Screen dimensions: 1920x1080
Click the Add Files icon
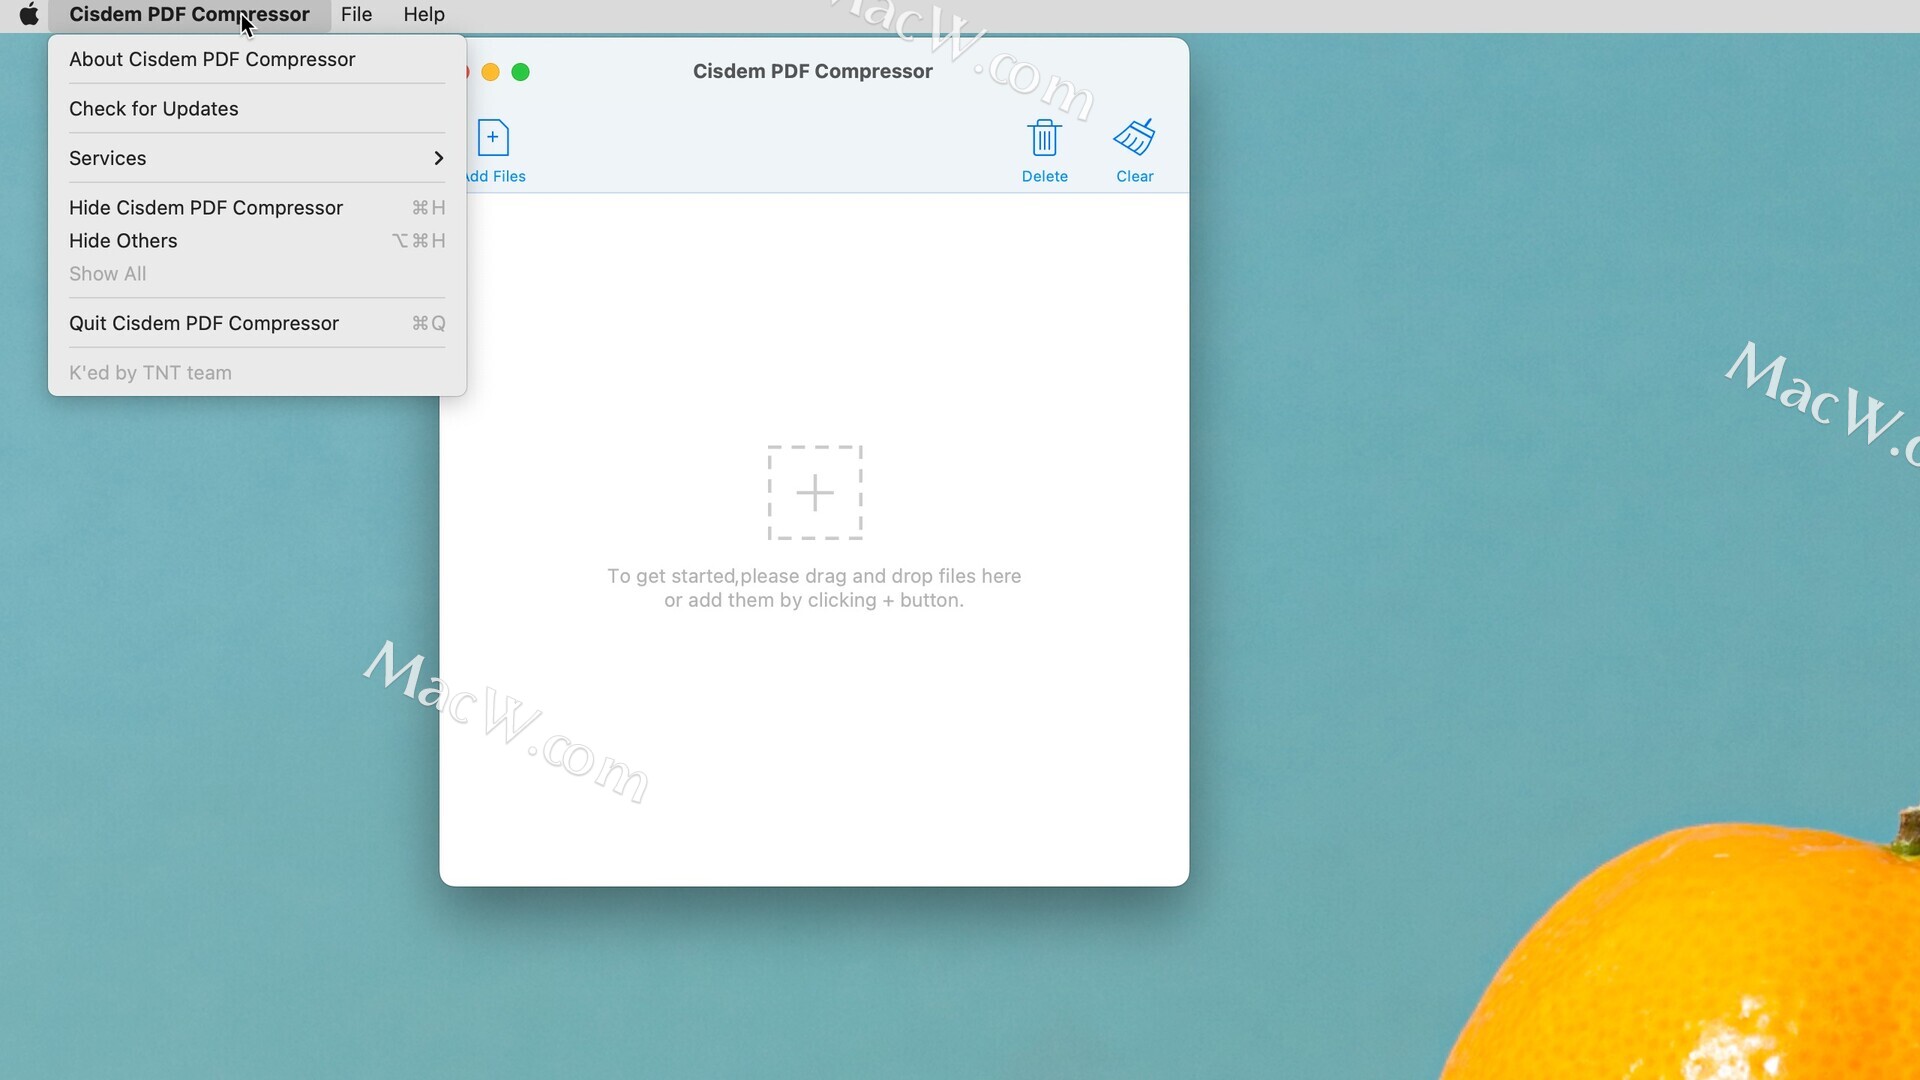493,138
